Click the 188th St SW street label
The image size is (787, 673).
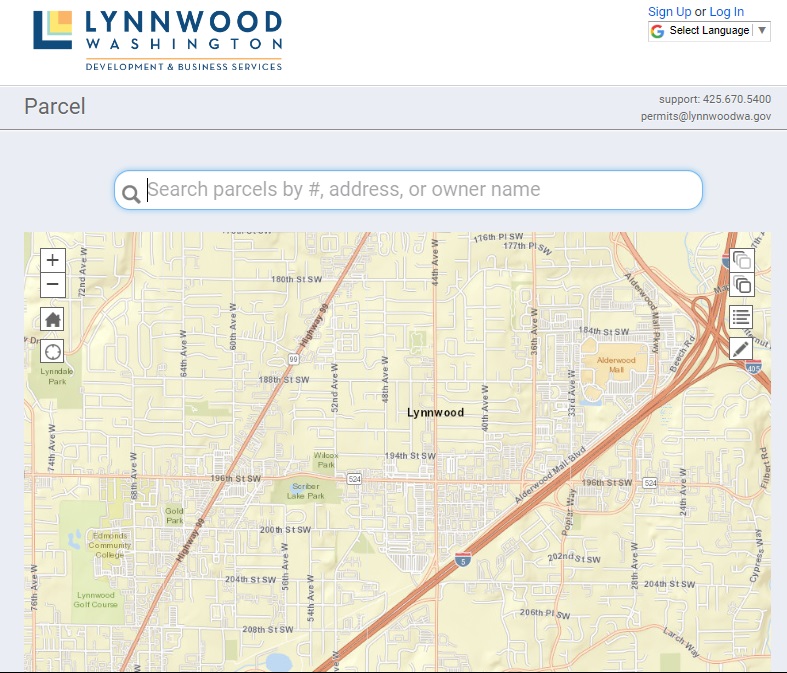[284, 380]
